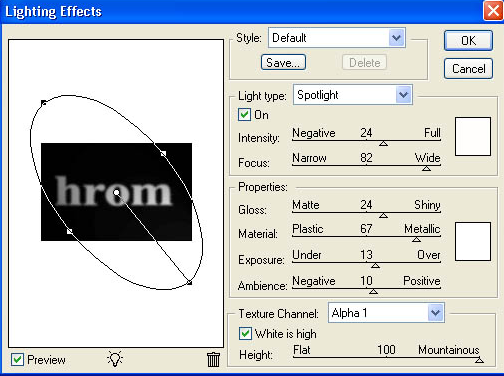Image resolution: width=504 pixels, height=376 pixels.
Task: Click the Height value 100
Action: click(386, 350)
